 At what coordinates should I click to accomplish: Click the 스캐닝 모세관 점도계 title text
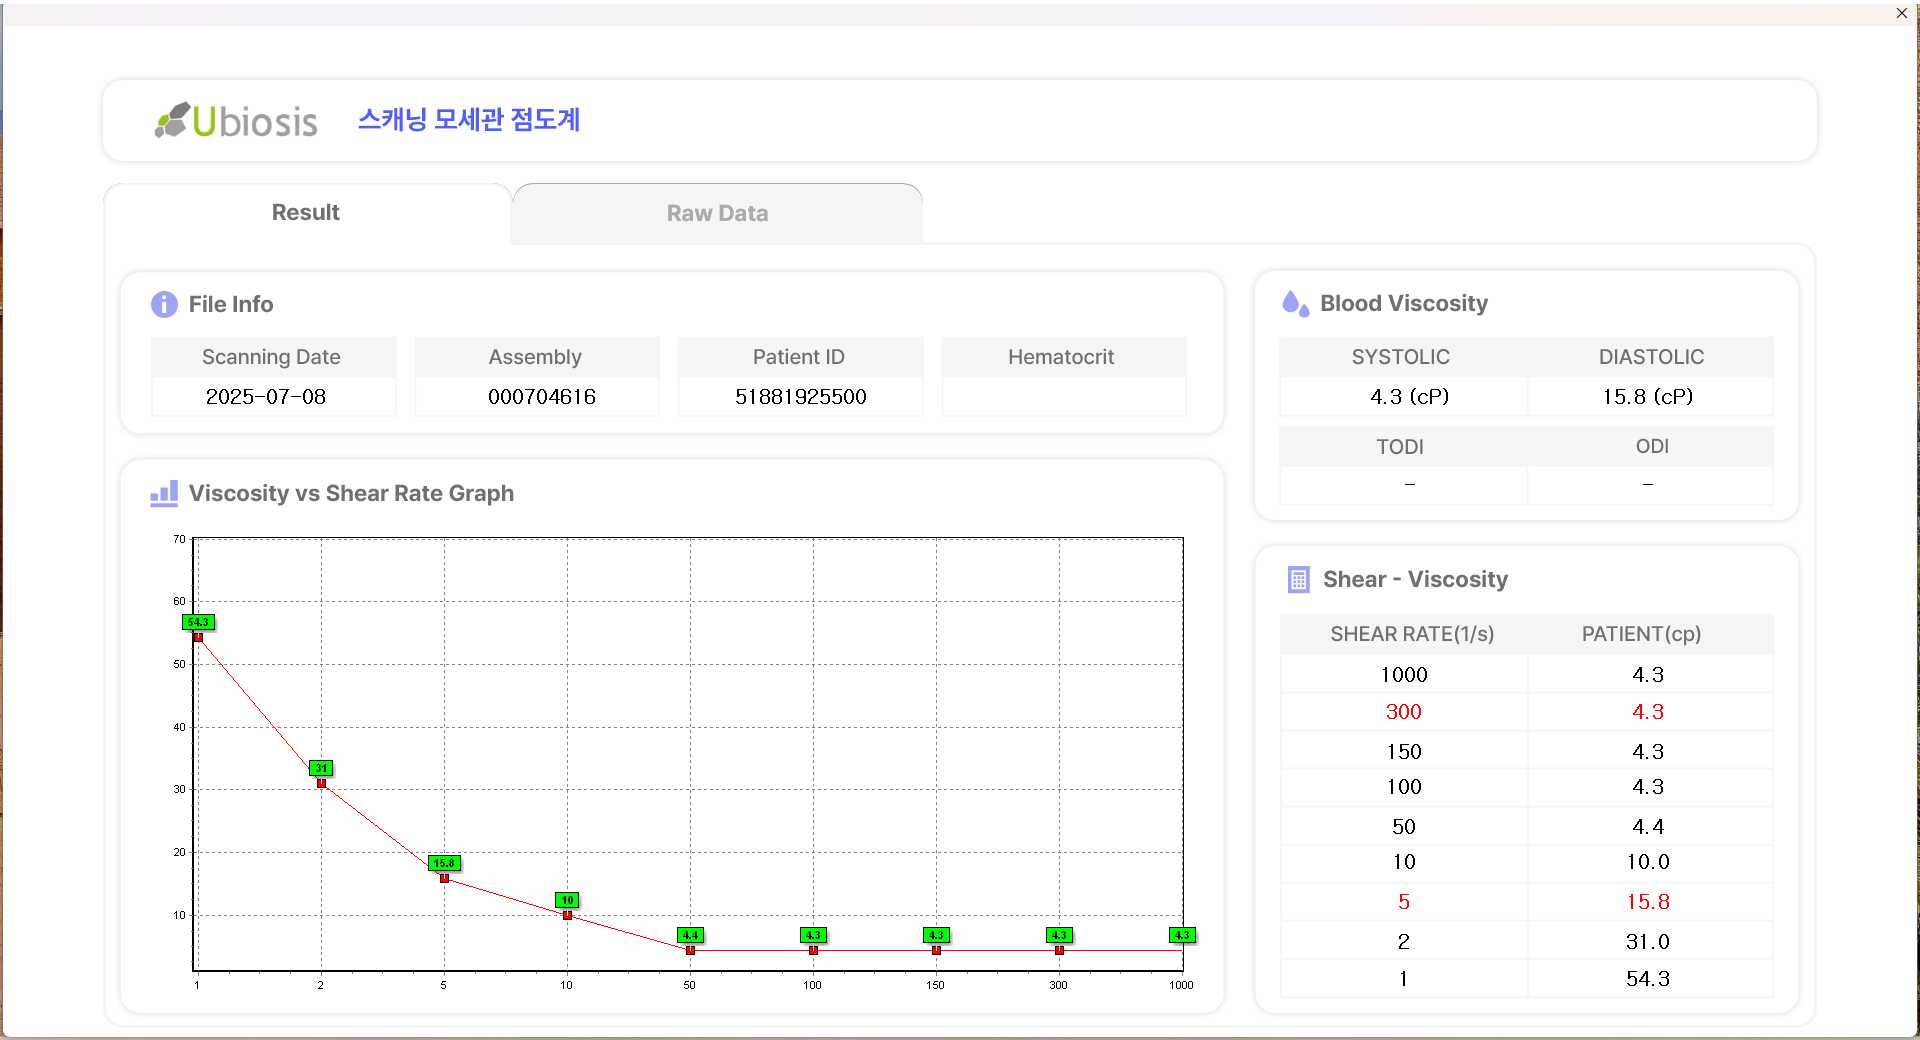[x=469, y=120]
